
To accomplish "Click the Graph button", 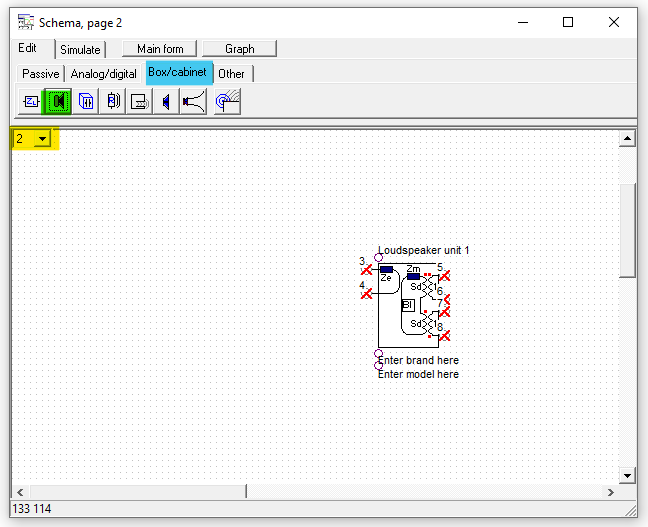I will coord(239,48).
